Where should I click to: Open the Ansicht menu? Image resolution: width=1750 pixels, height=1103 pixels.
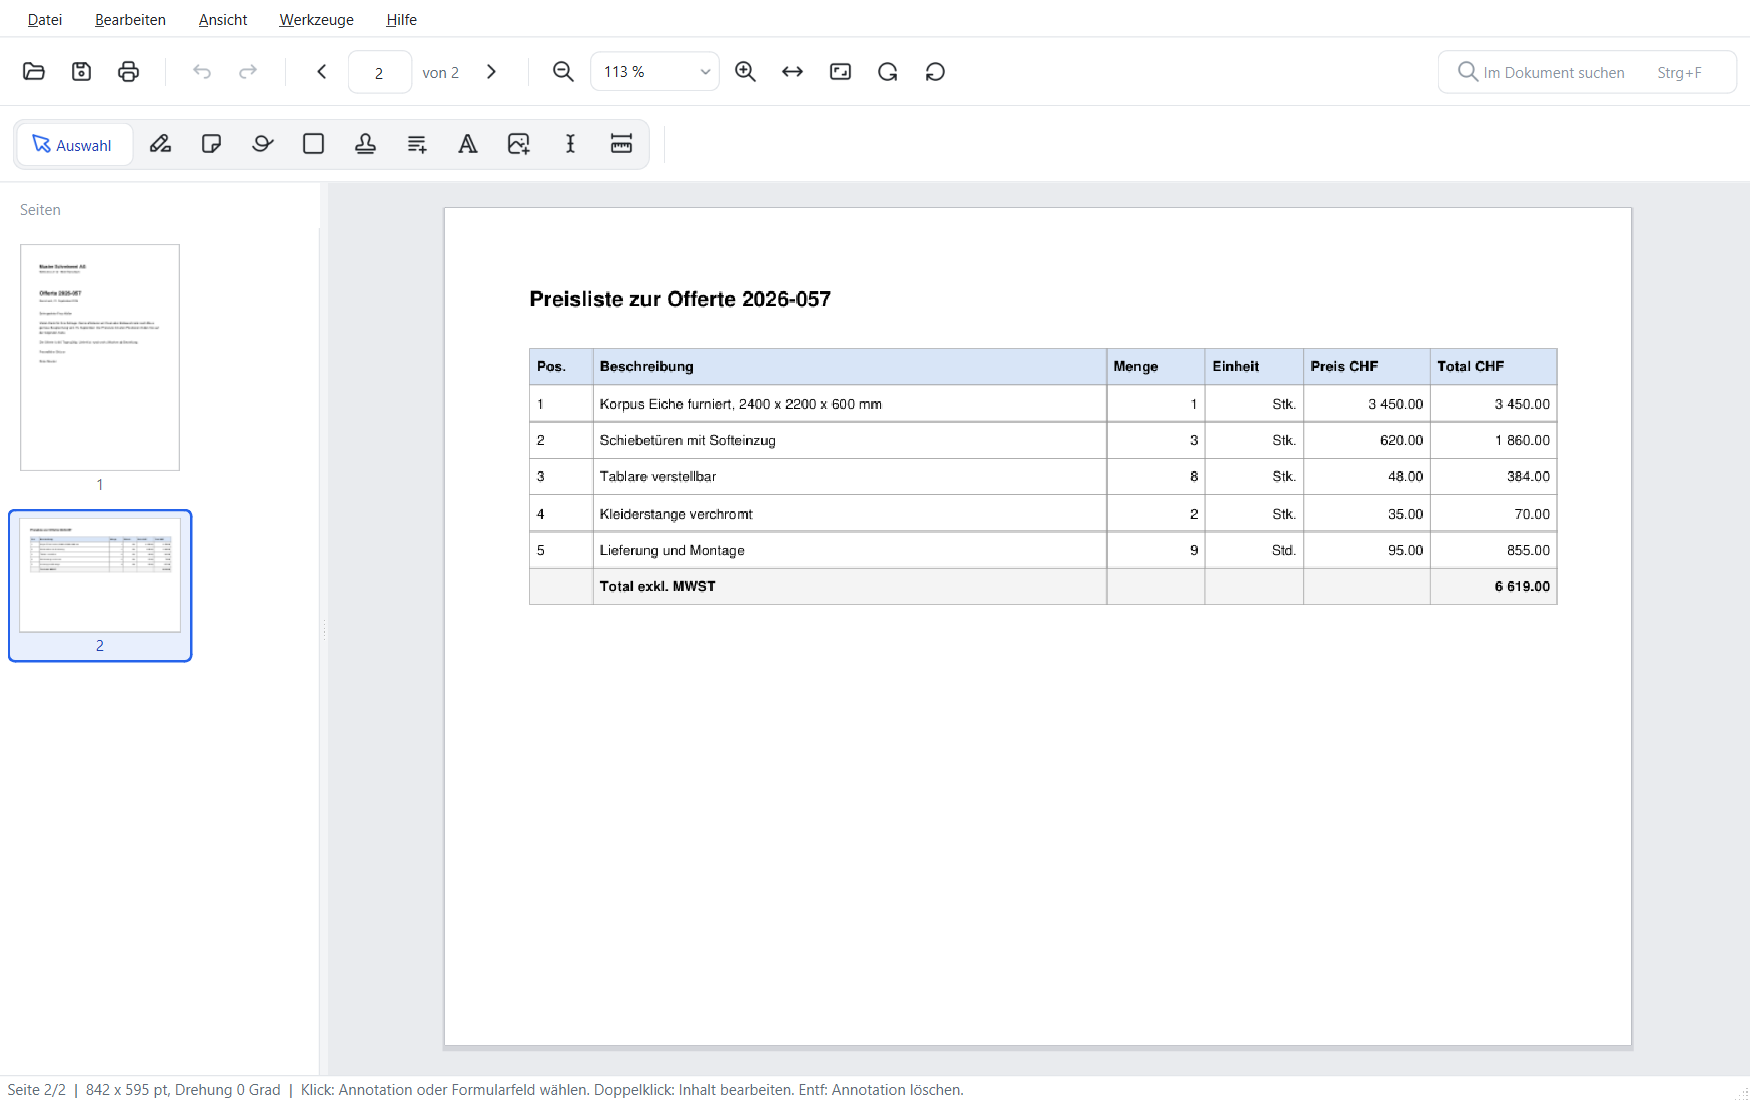point(223,20)
